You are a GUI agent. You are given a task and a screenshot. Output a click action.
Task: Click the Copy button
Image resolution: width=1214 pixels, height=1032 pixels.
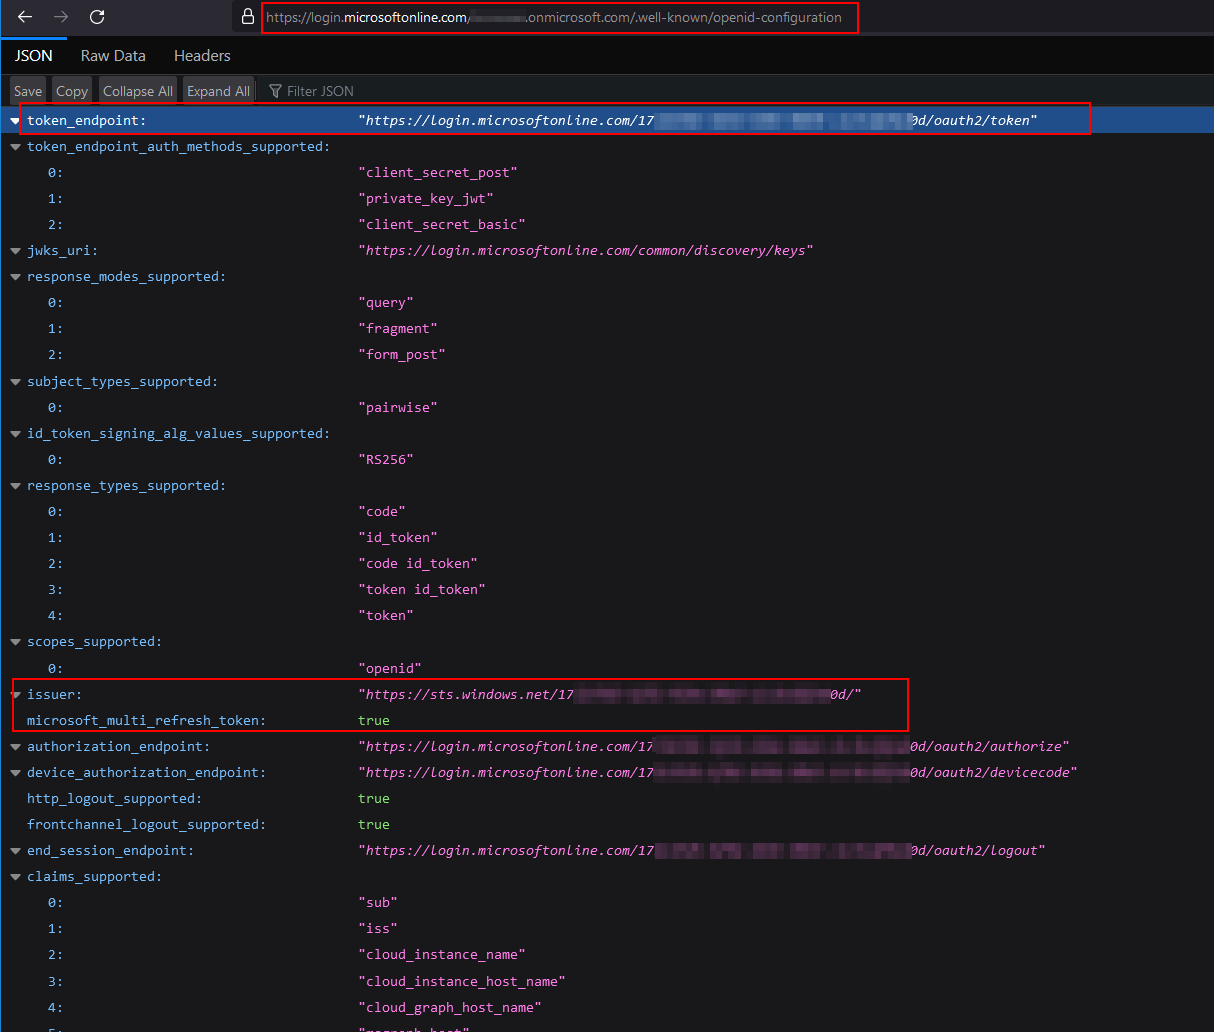71,91
